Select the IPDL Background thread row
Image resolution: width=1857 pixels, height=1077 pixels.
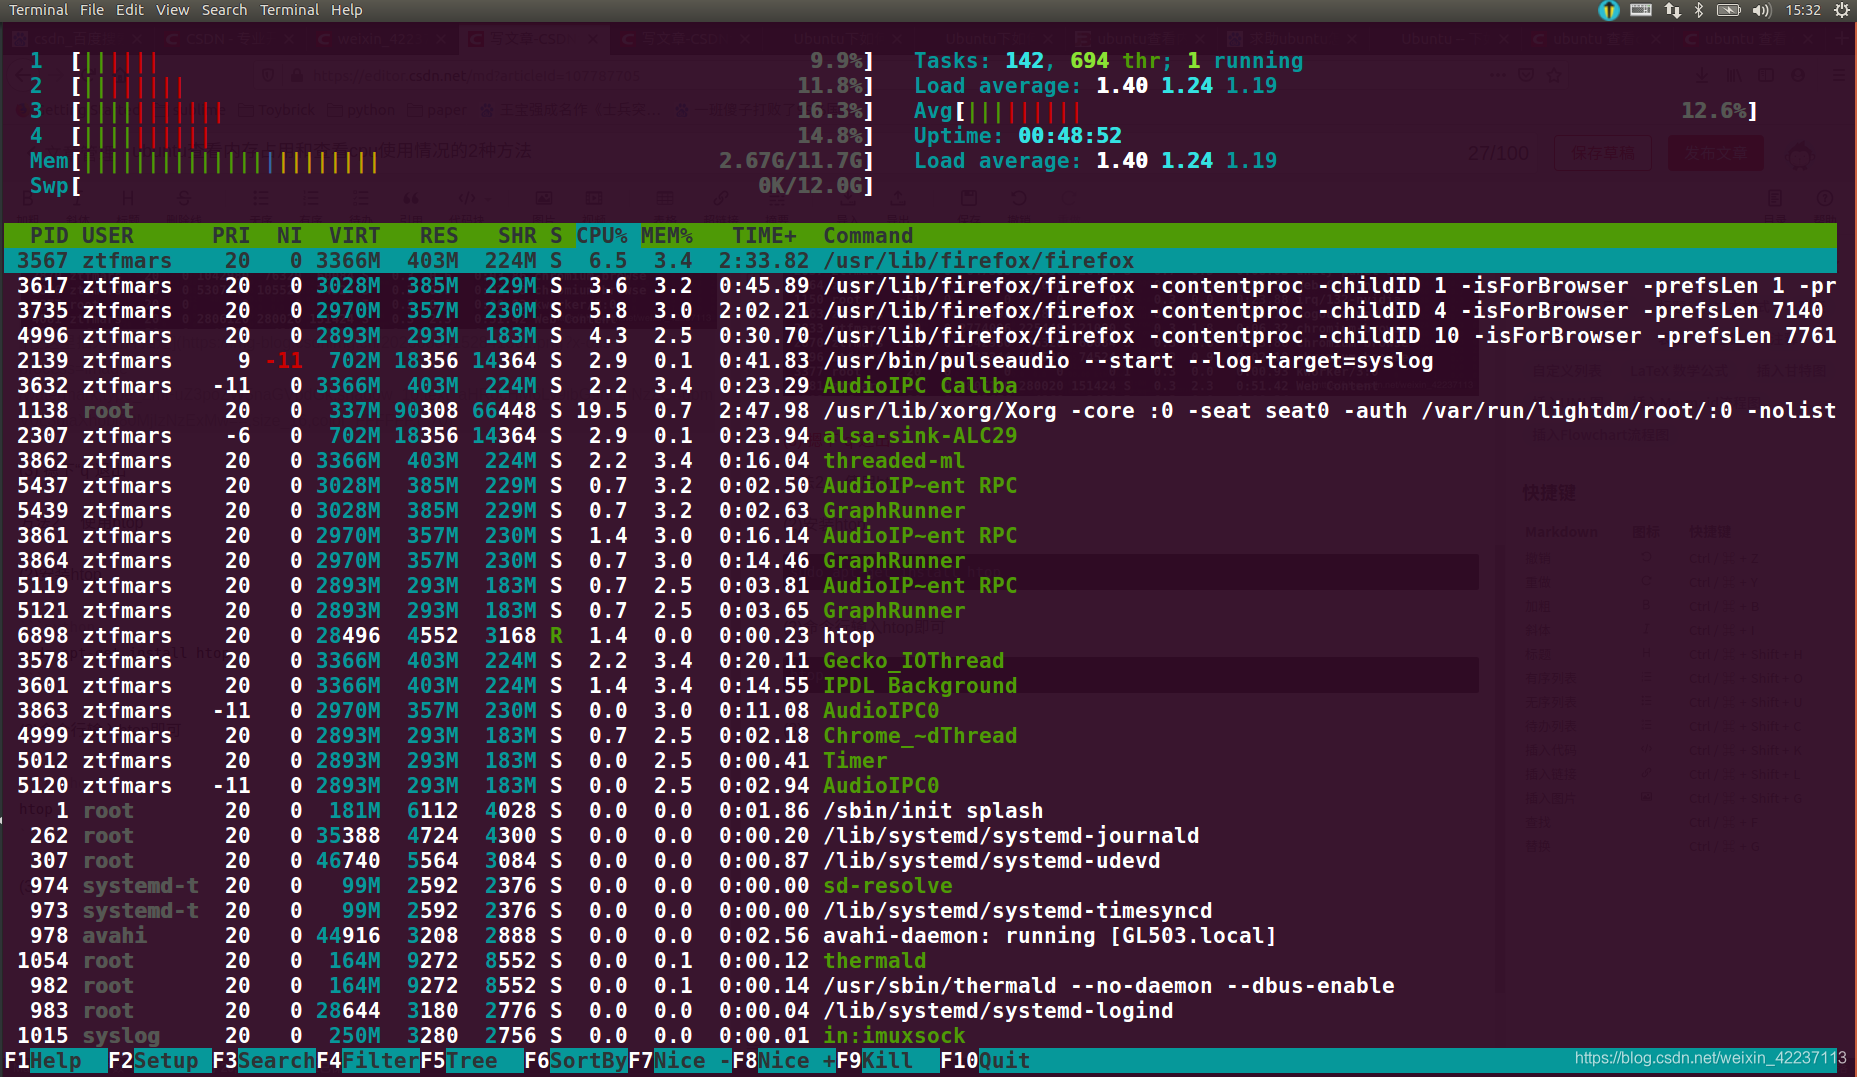click(920, 686)
